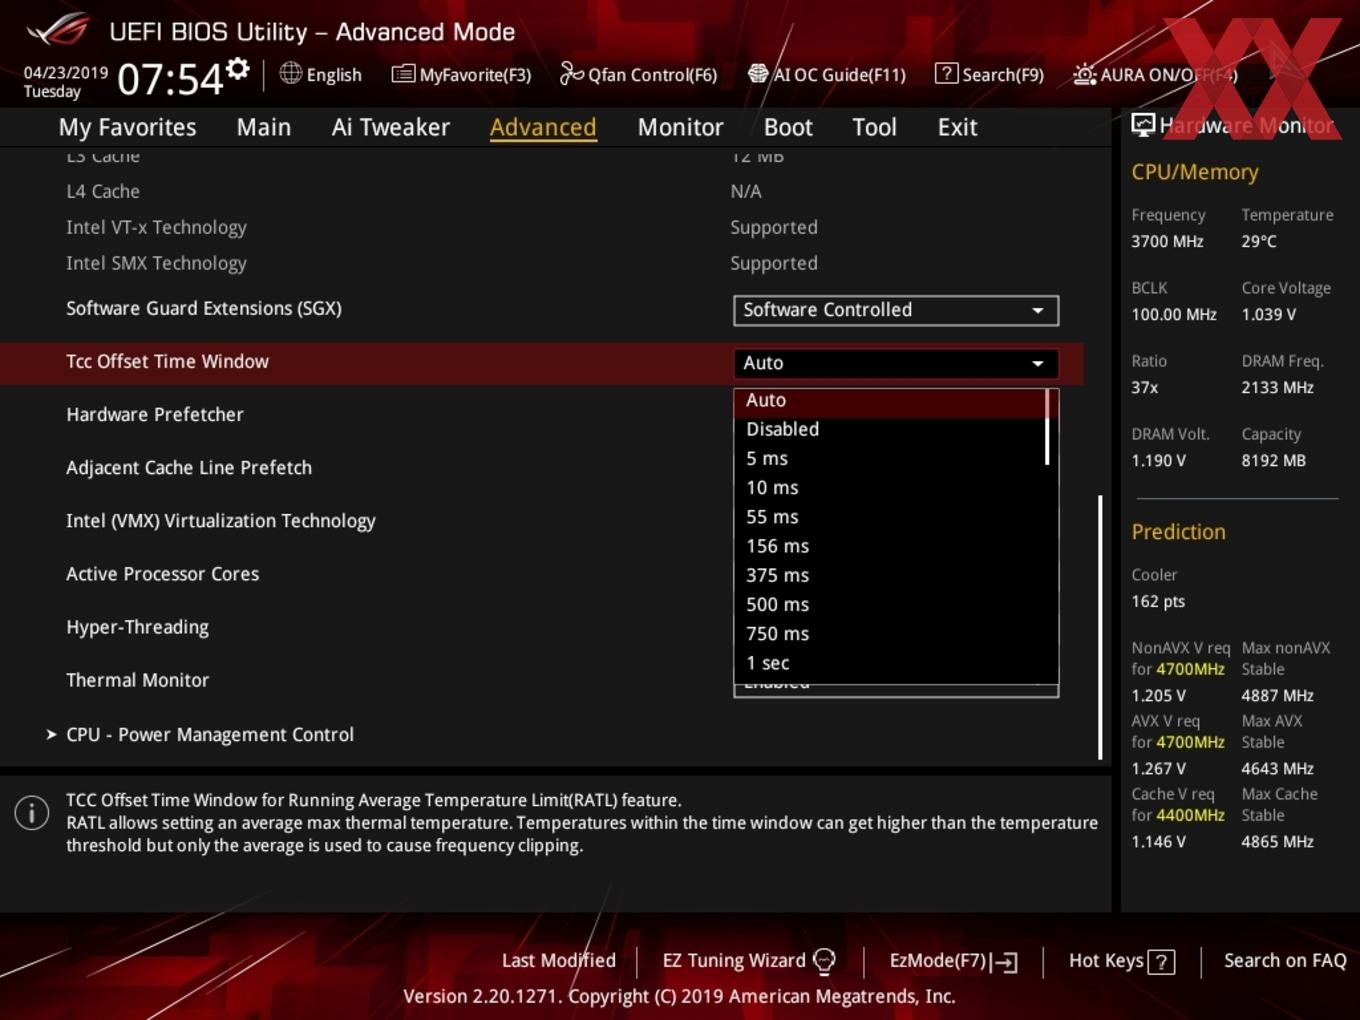
Task: Click the dropdown list scrollbar thumb
Action: pyautogui.click(x=1048, y=427)
